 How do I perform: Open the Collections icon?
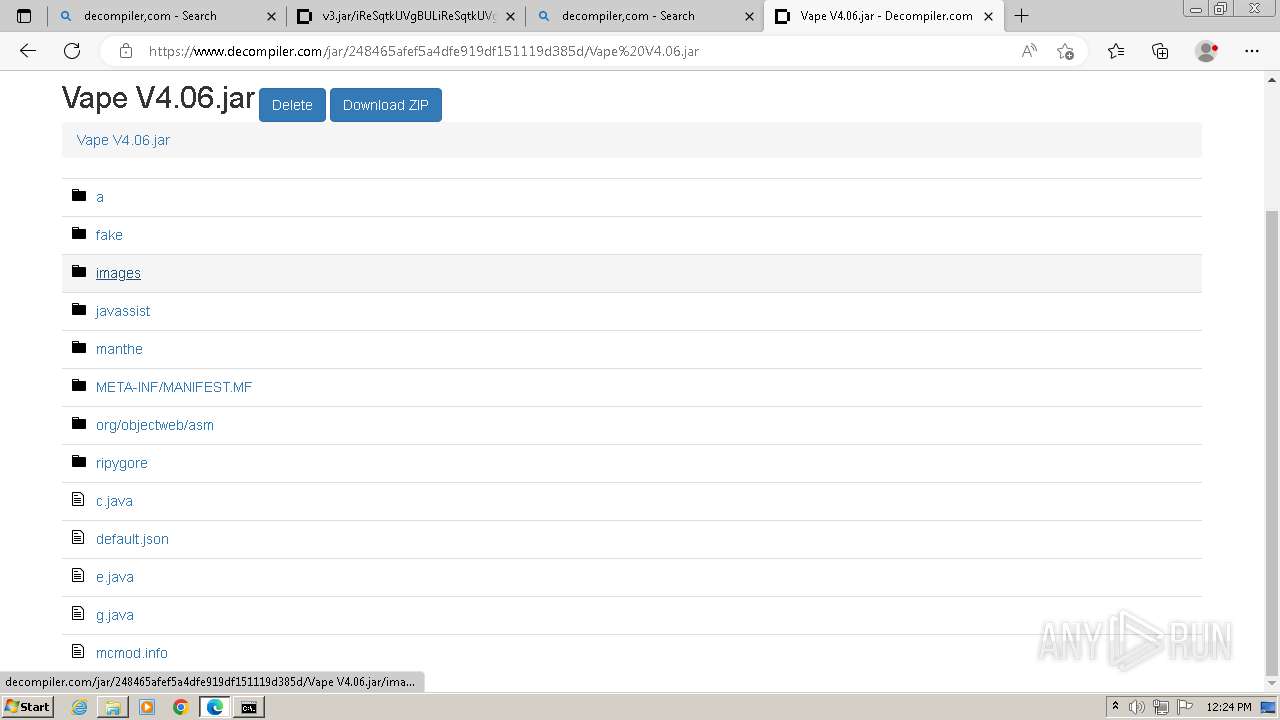click(1160, 51)
